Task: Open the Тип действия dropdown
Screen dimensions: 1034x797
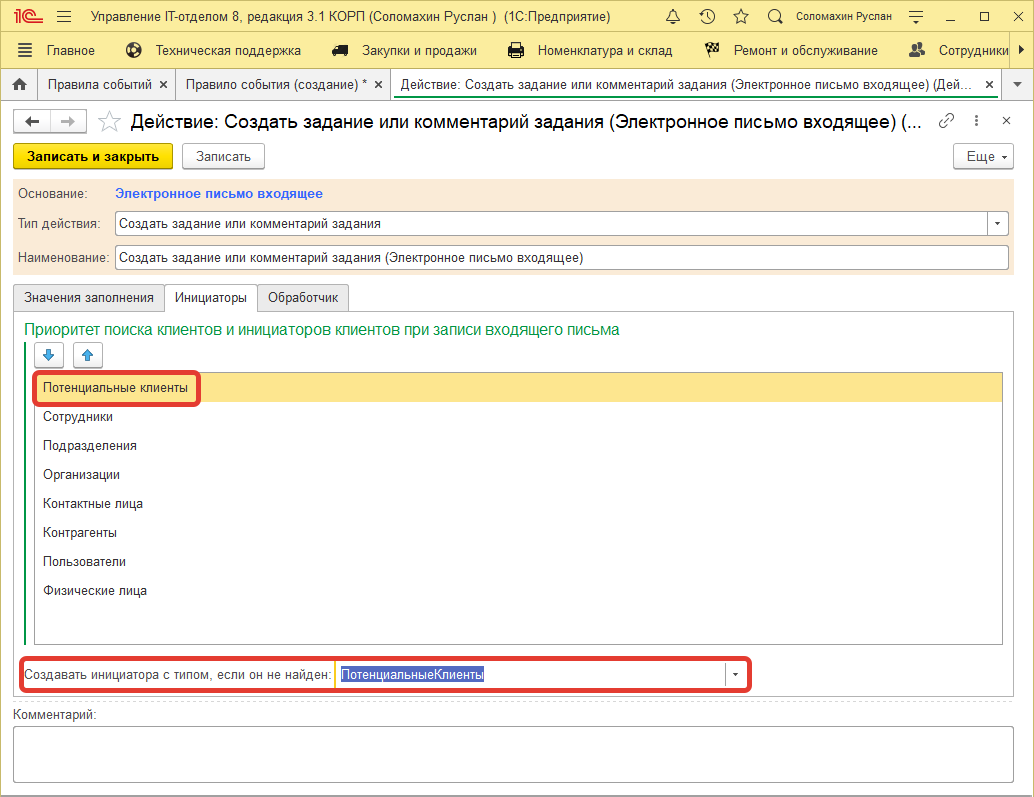Action: click(997, 223)
